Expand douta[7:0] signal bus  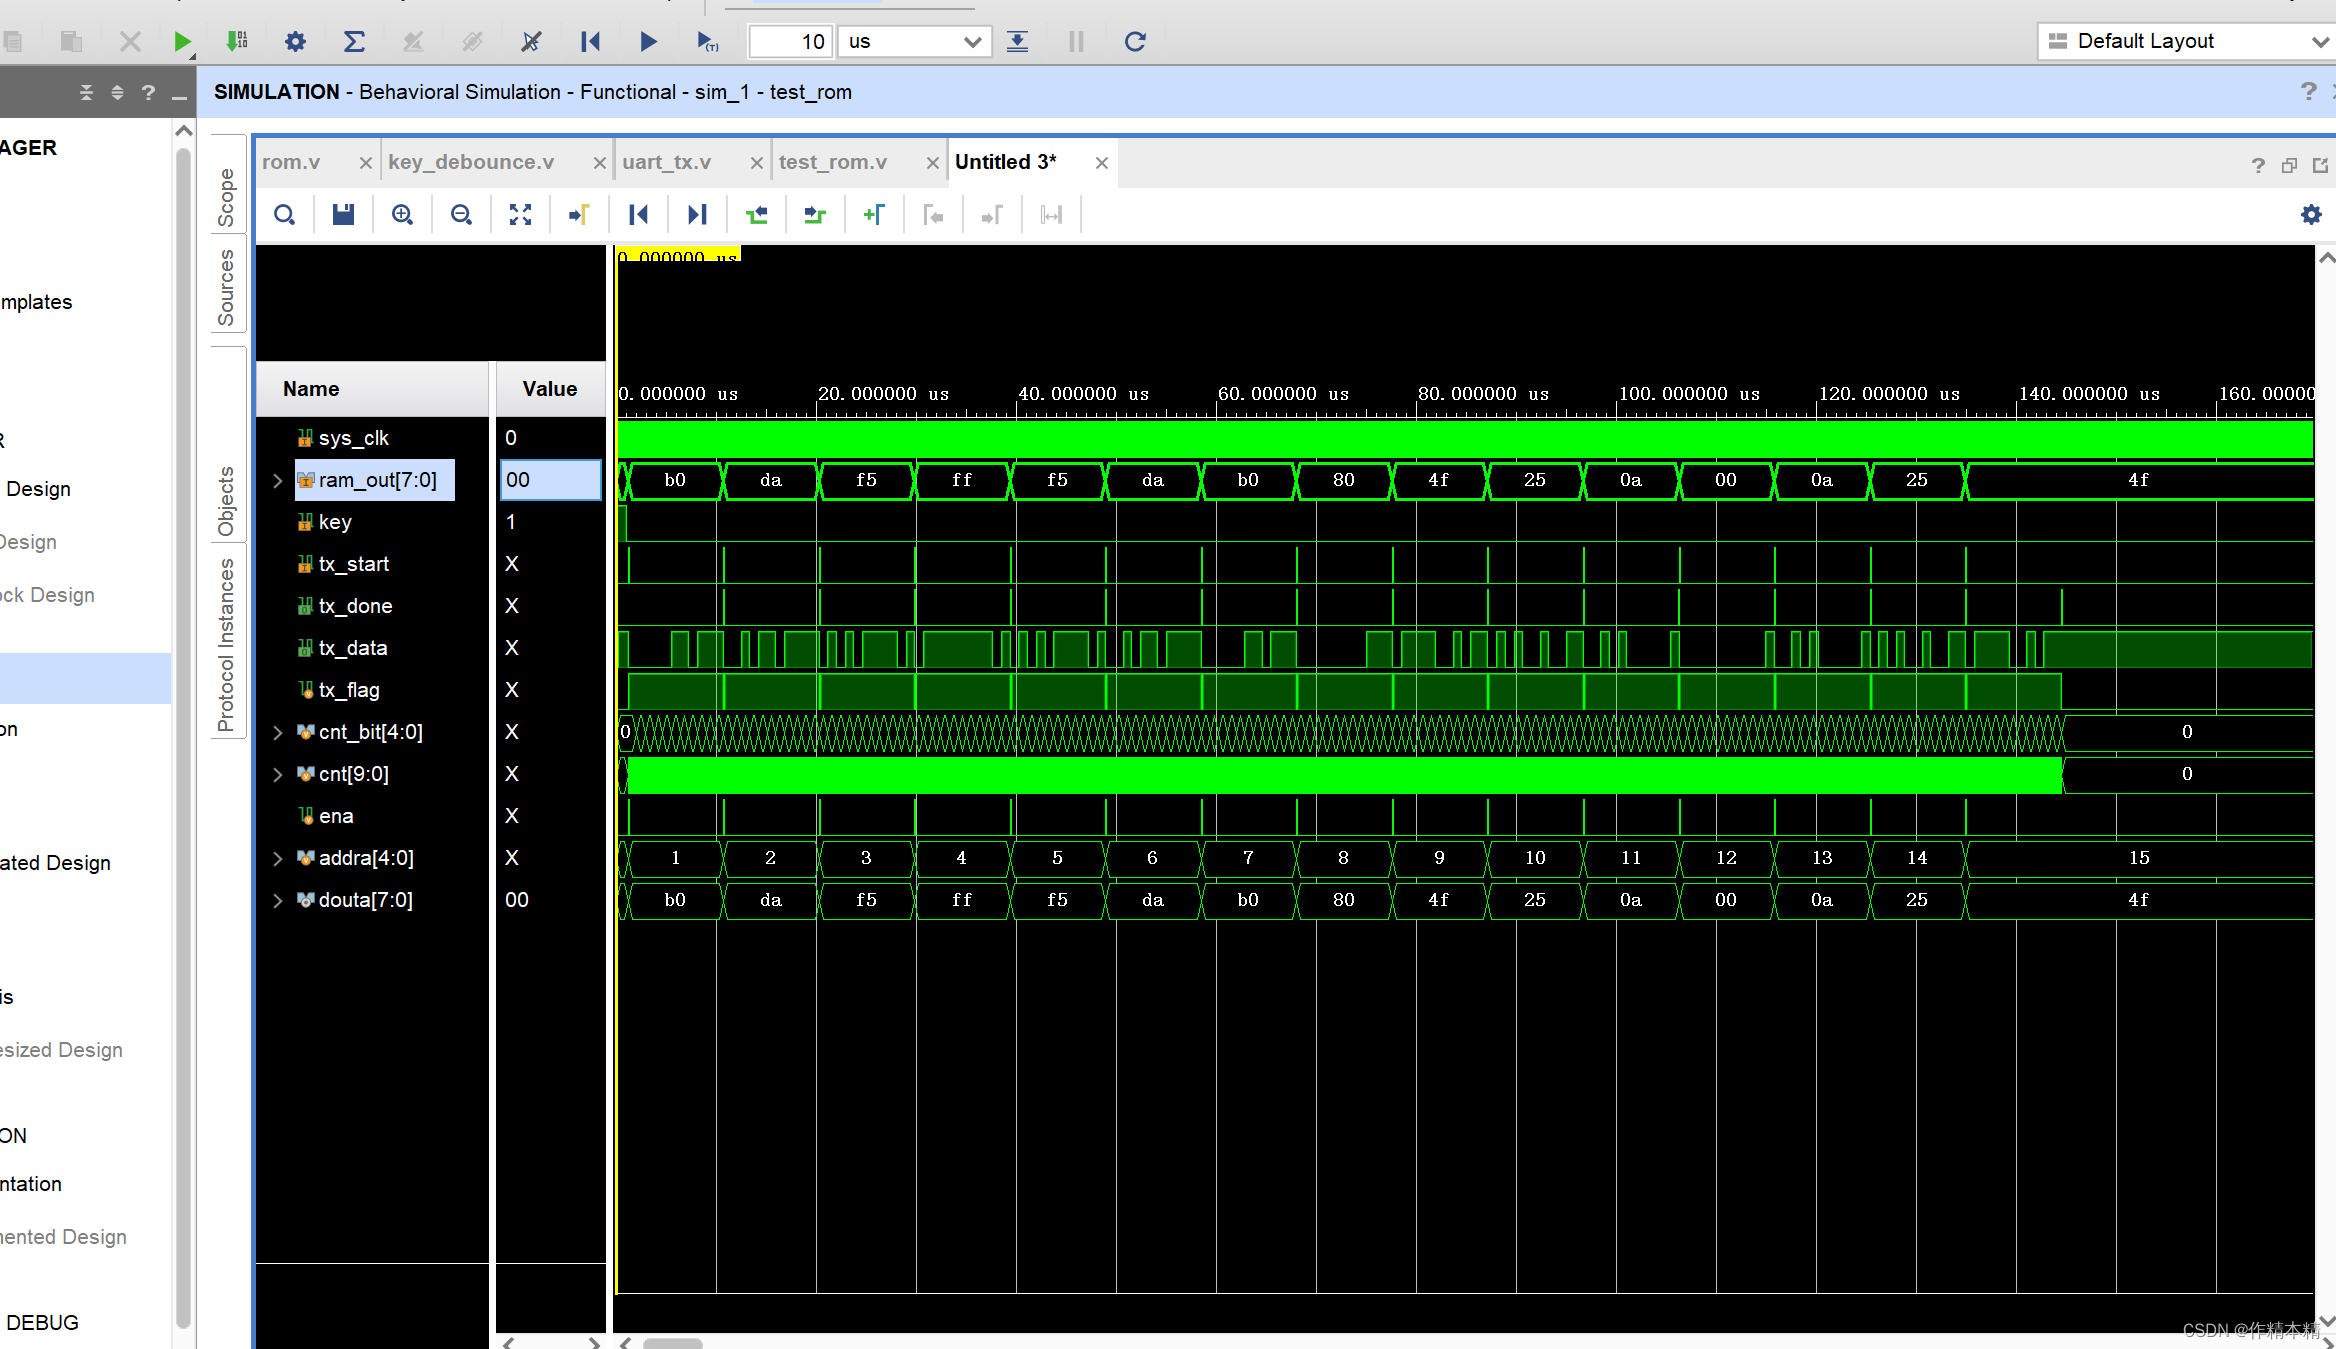[277, 901]
